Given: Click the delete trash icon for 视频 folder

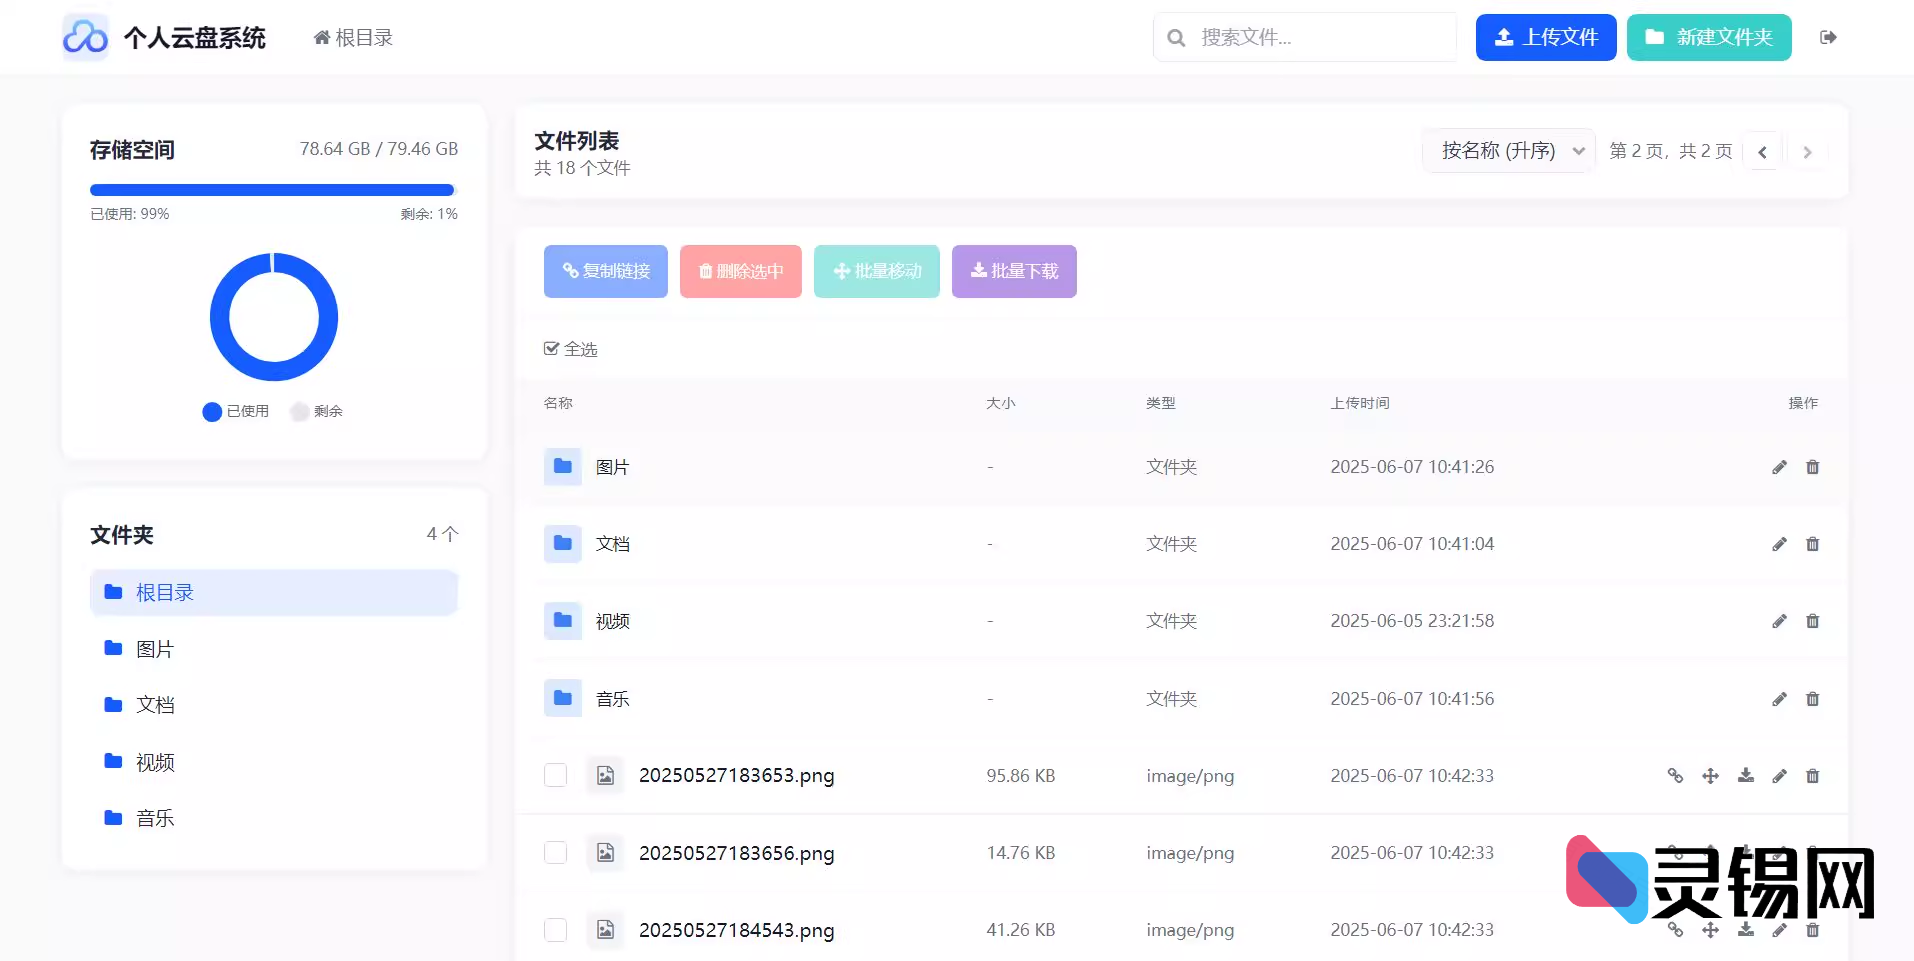Looking at the screenshot, I should (x=1812, y=621).
